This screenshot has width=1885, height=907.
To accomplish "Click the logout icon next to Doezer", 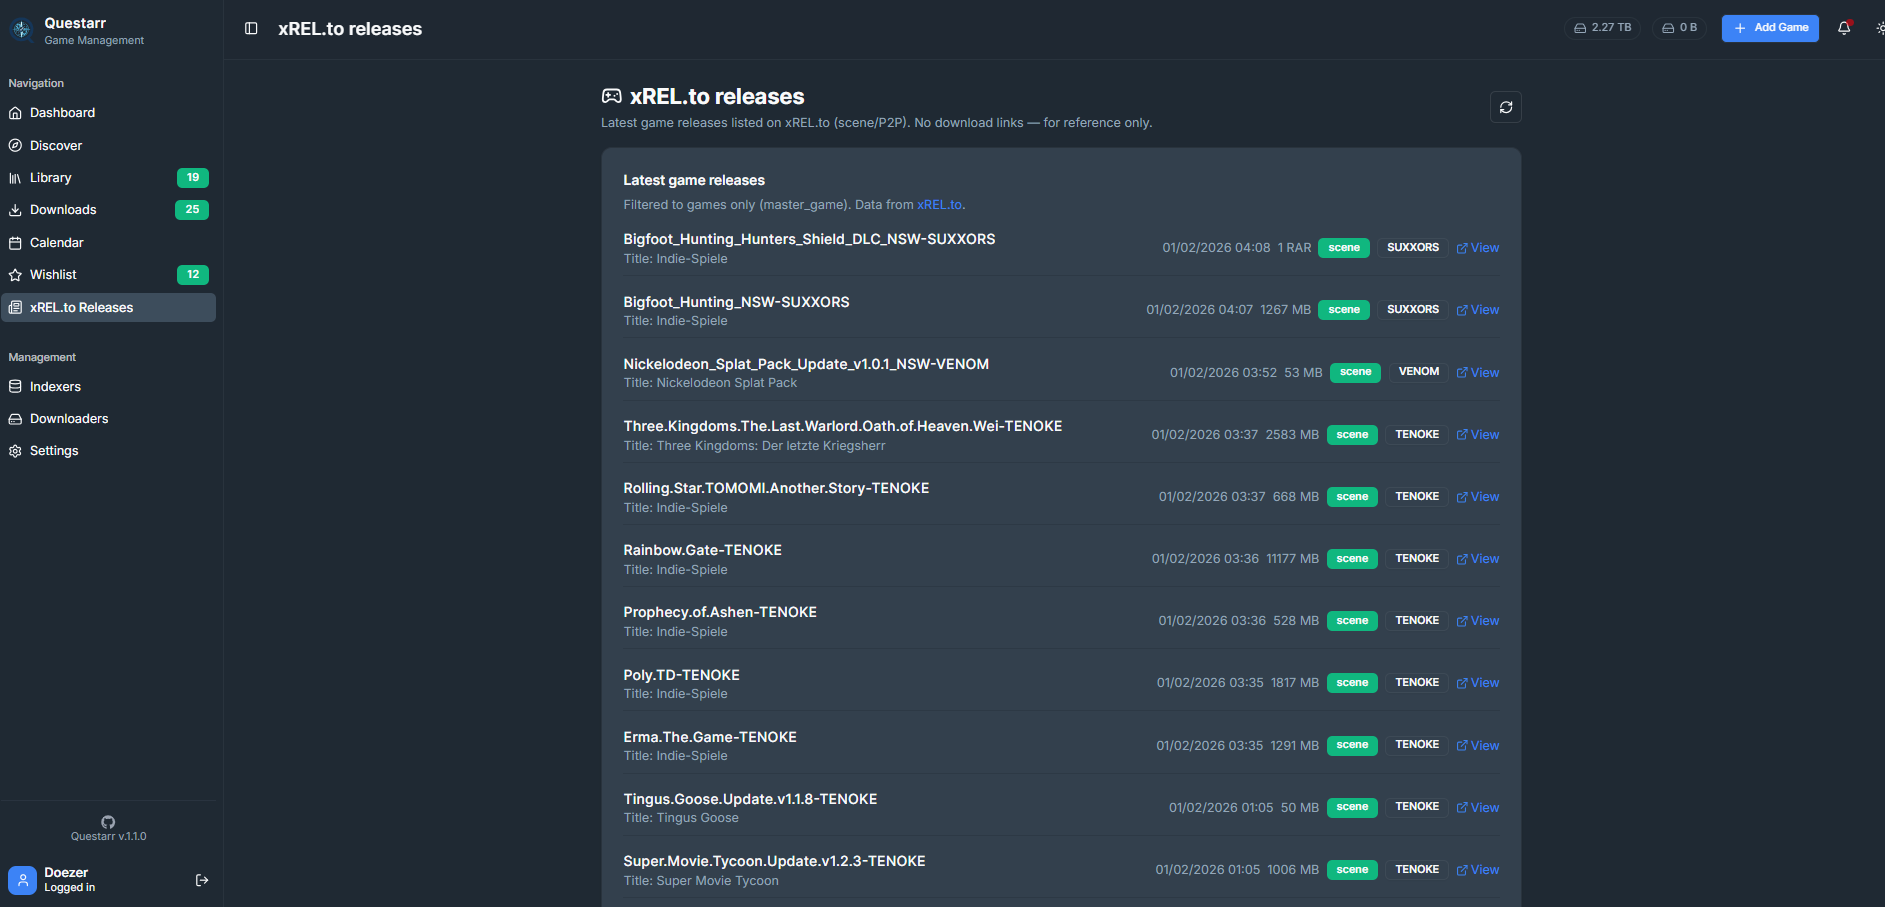I will (202, 880).
